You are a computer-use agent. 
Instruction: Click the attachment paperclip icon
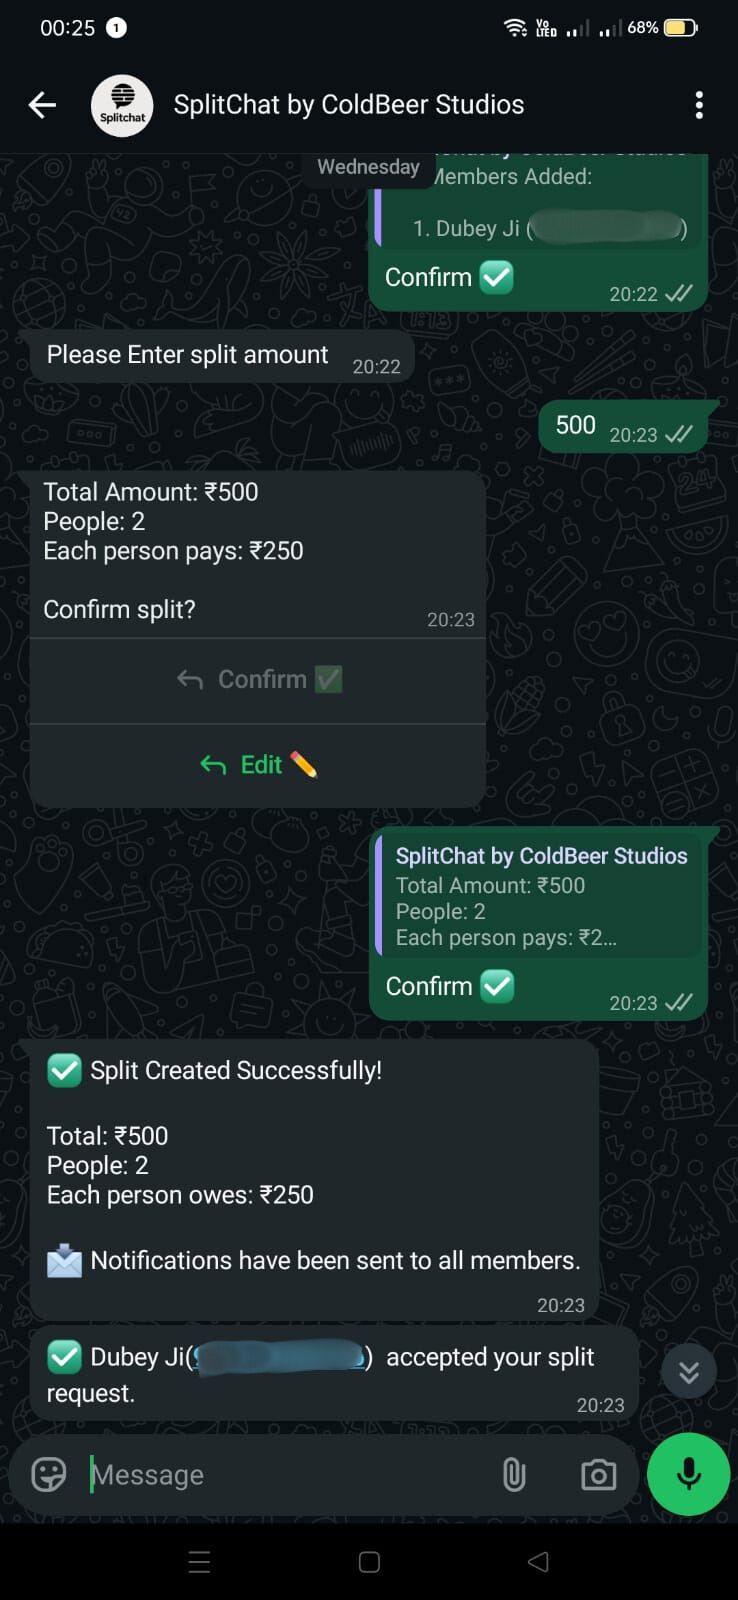514,1474
